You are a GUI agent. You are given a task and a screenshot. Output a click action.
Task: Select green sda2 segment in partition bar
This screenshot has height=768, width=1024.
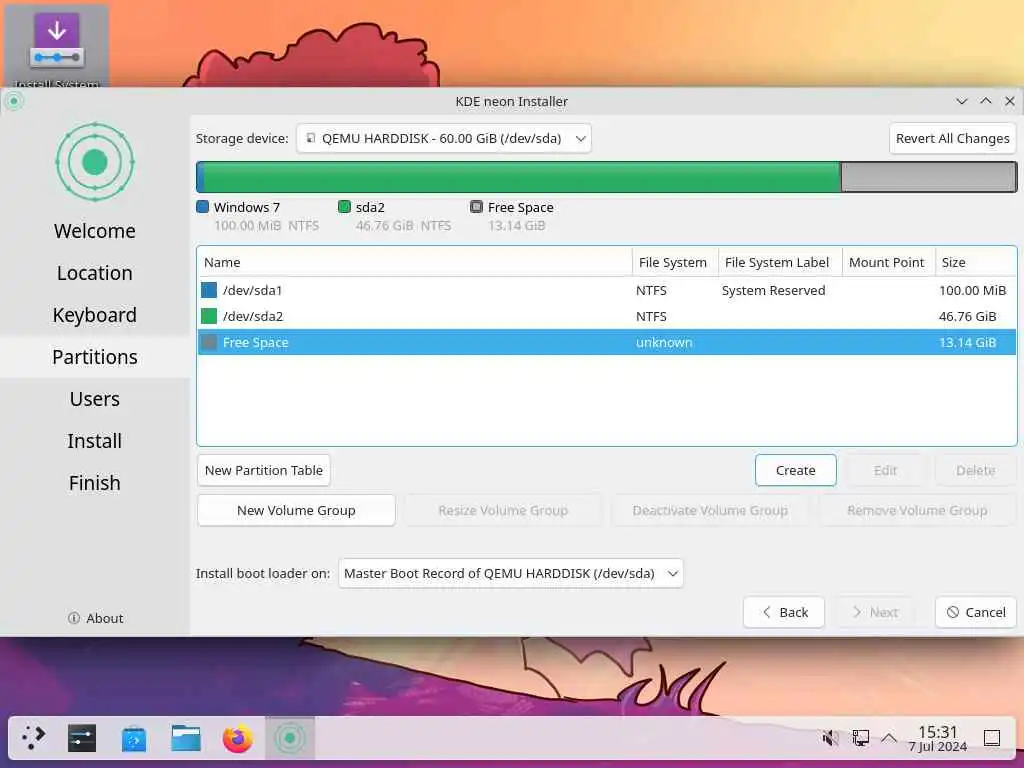(522, 177)
